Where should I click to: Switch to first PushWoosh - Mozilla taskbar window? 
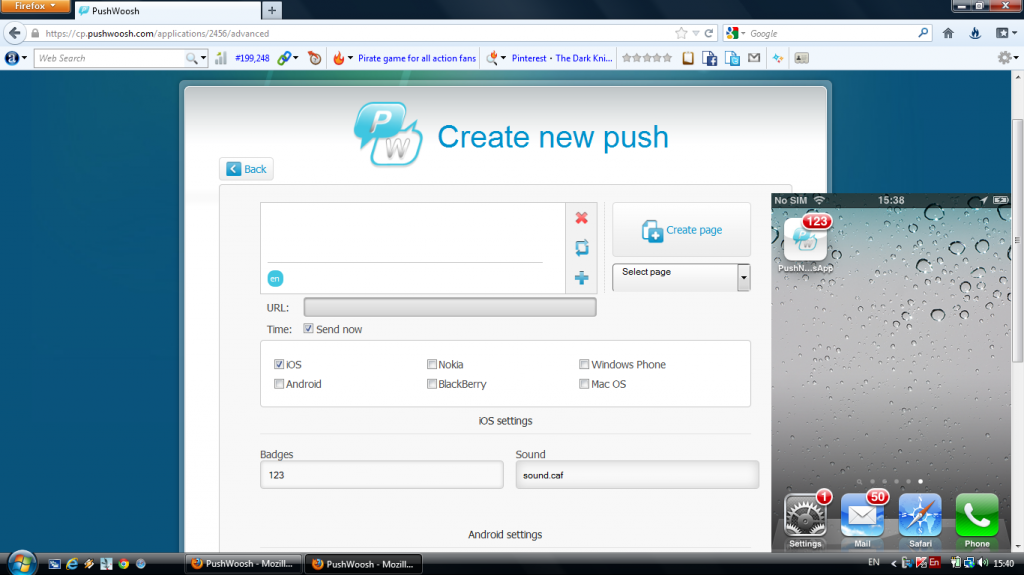point(244,563)
